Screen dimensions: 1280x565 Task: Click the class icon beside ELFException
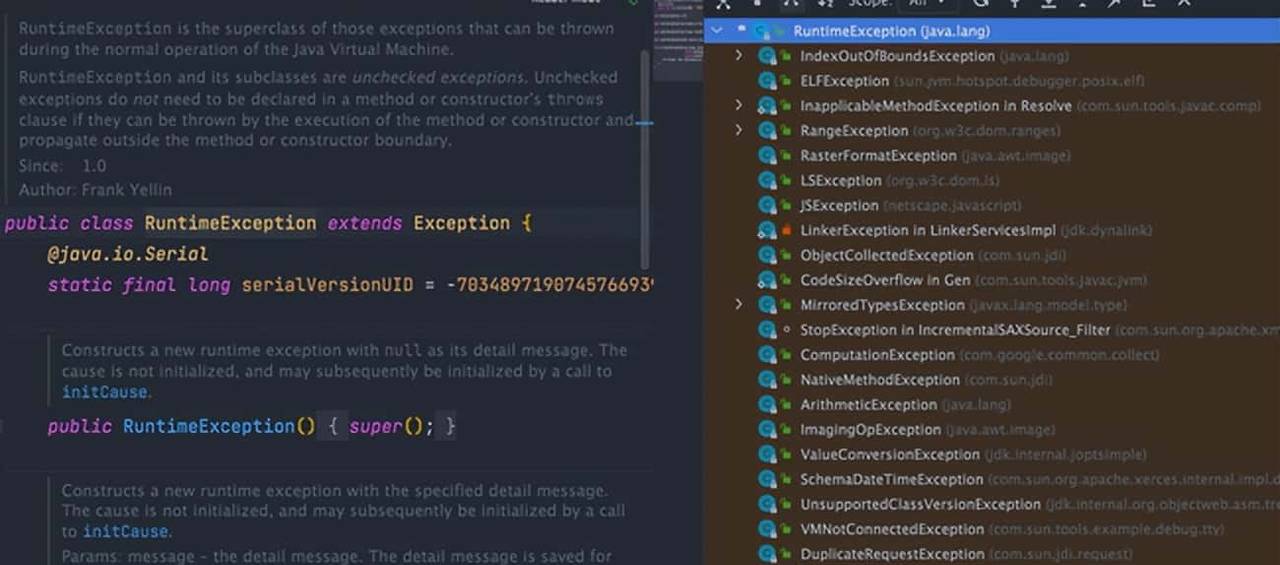(x=768, y=81)
